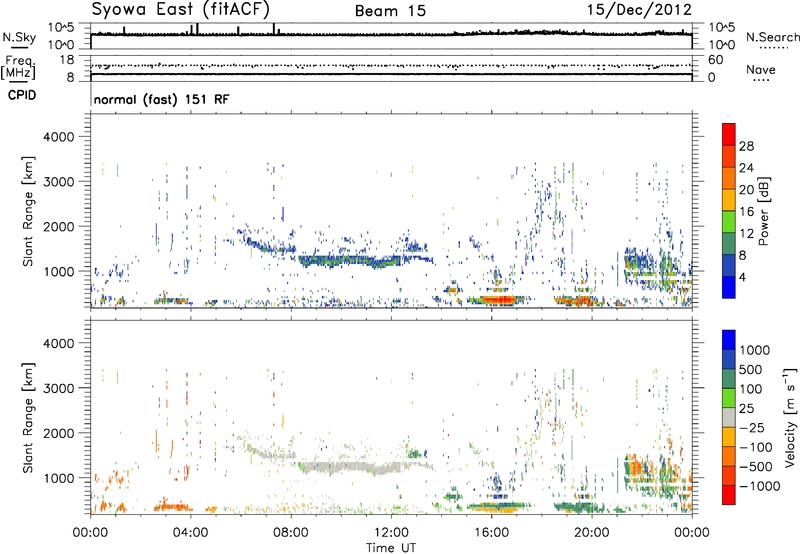
Task: Click the '60' value on Nave axis
Action: [716, 60]
